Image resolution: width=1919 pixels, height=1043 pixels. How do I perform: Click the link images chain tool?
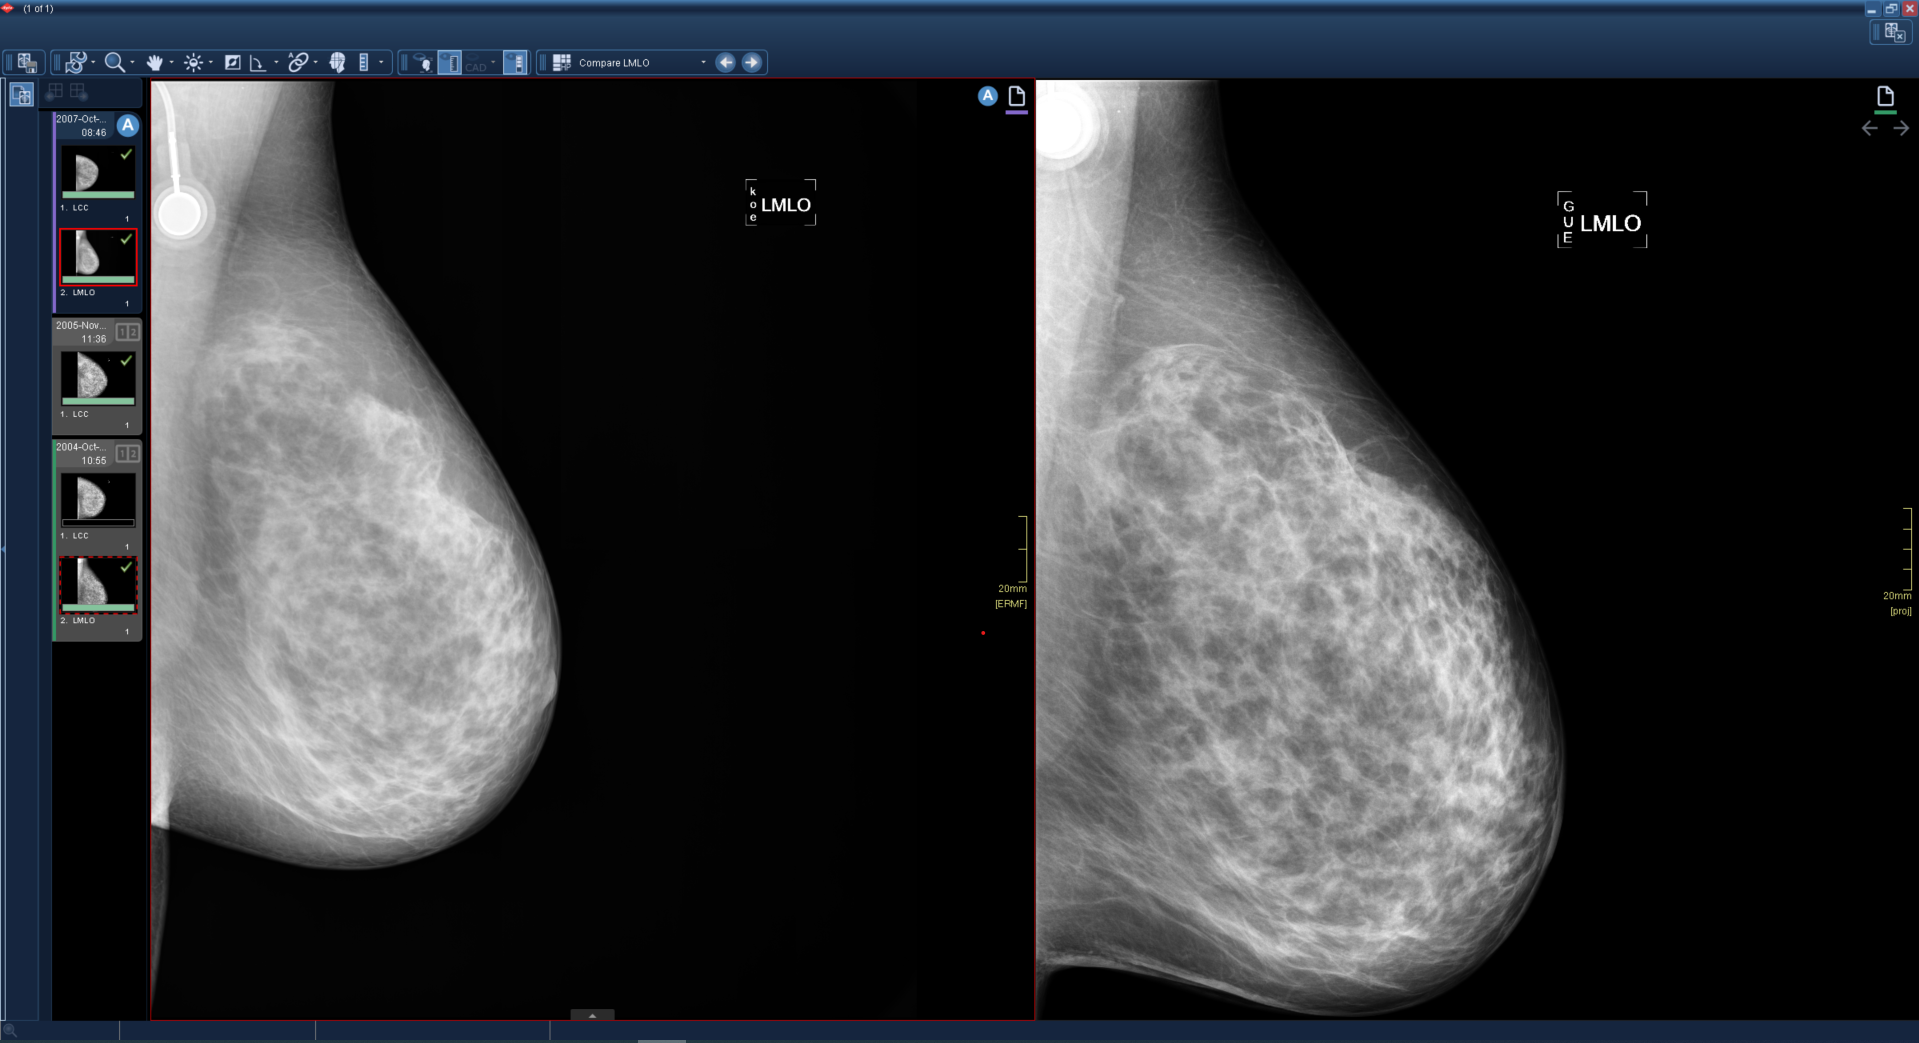298,63
